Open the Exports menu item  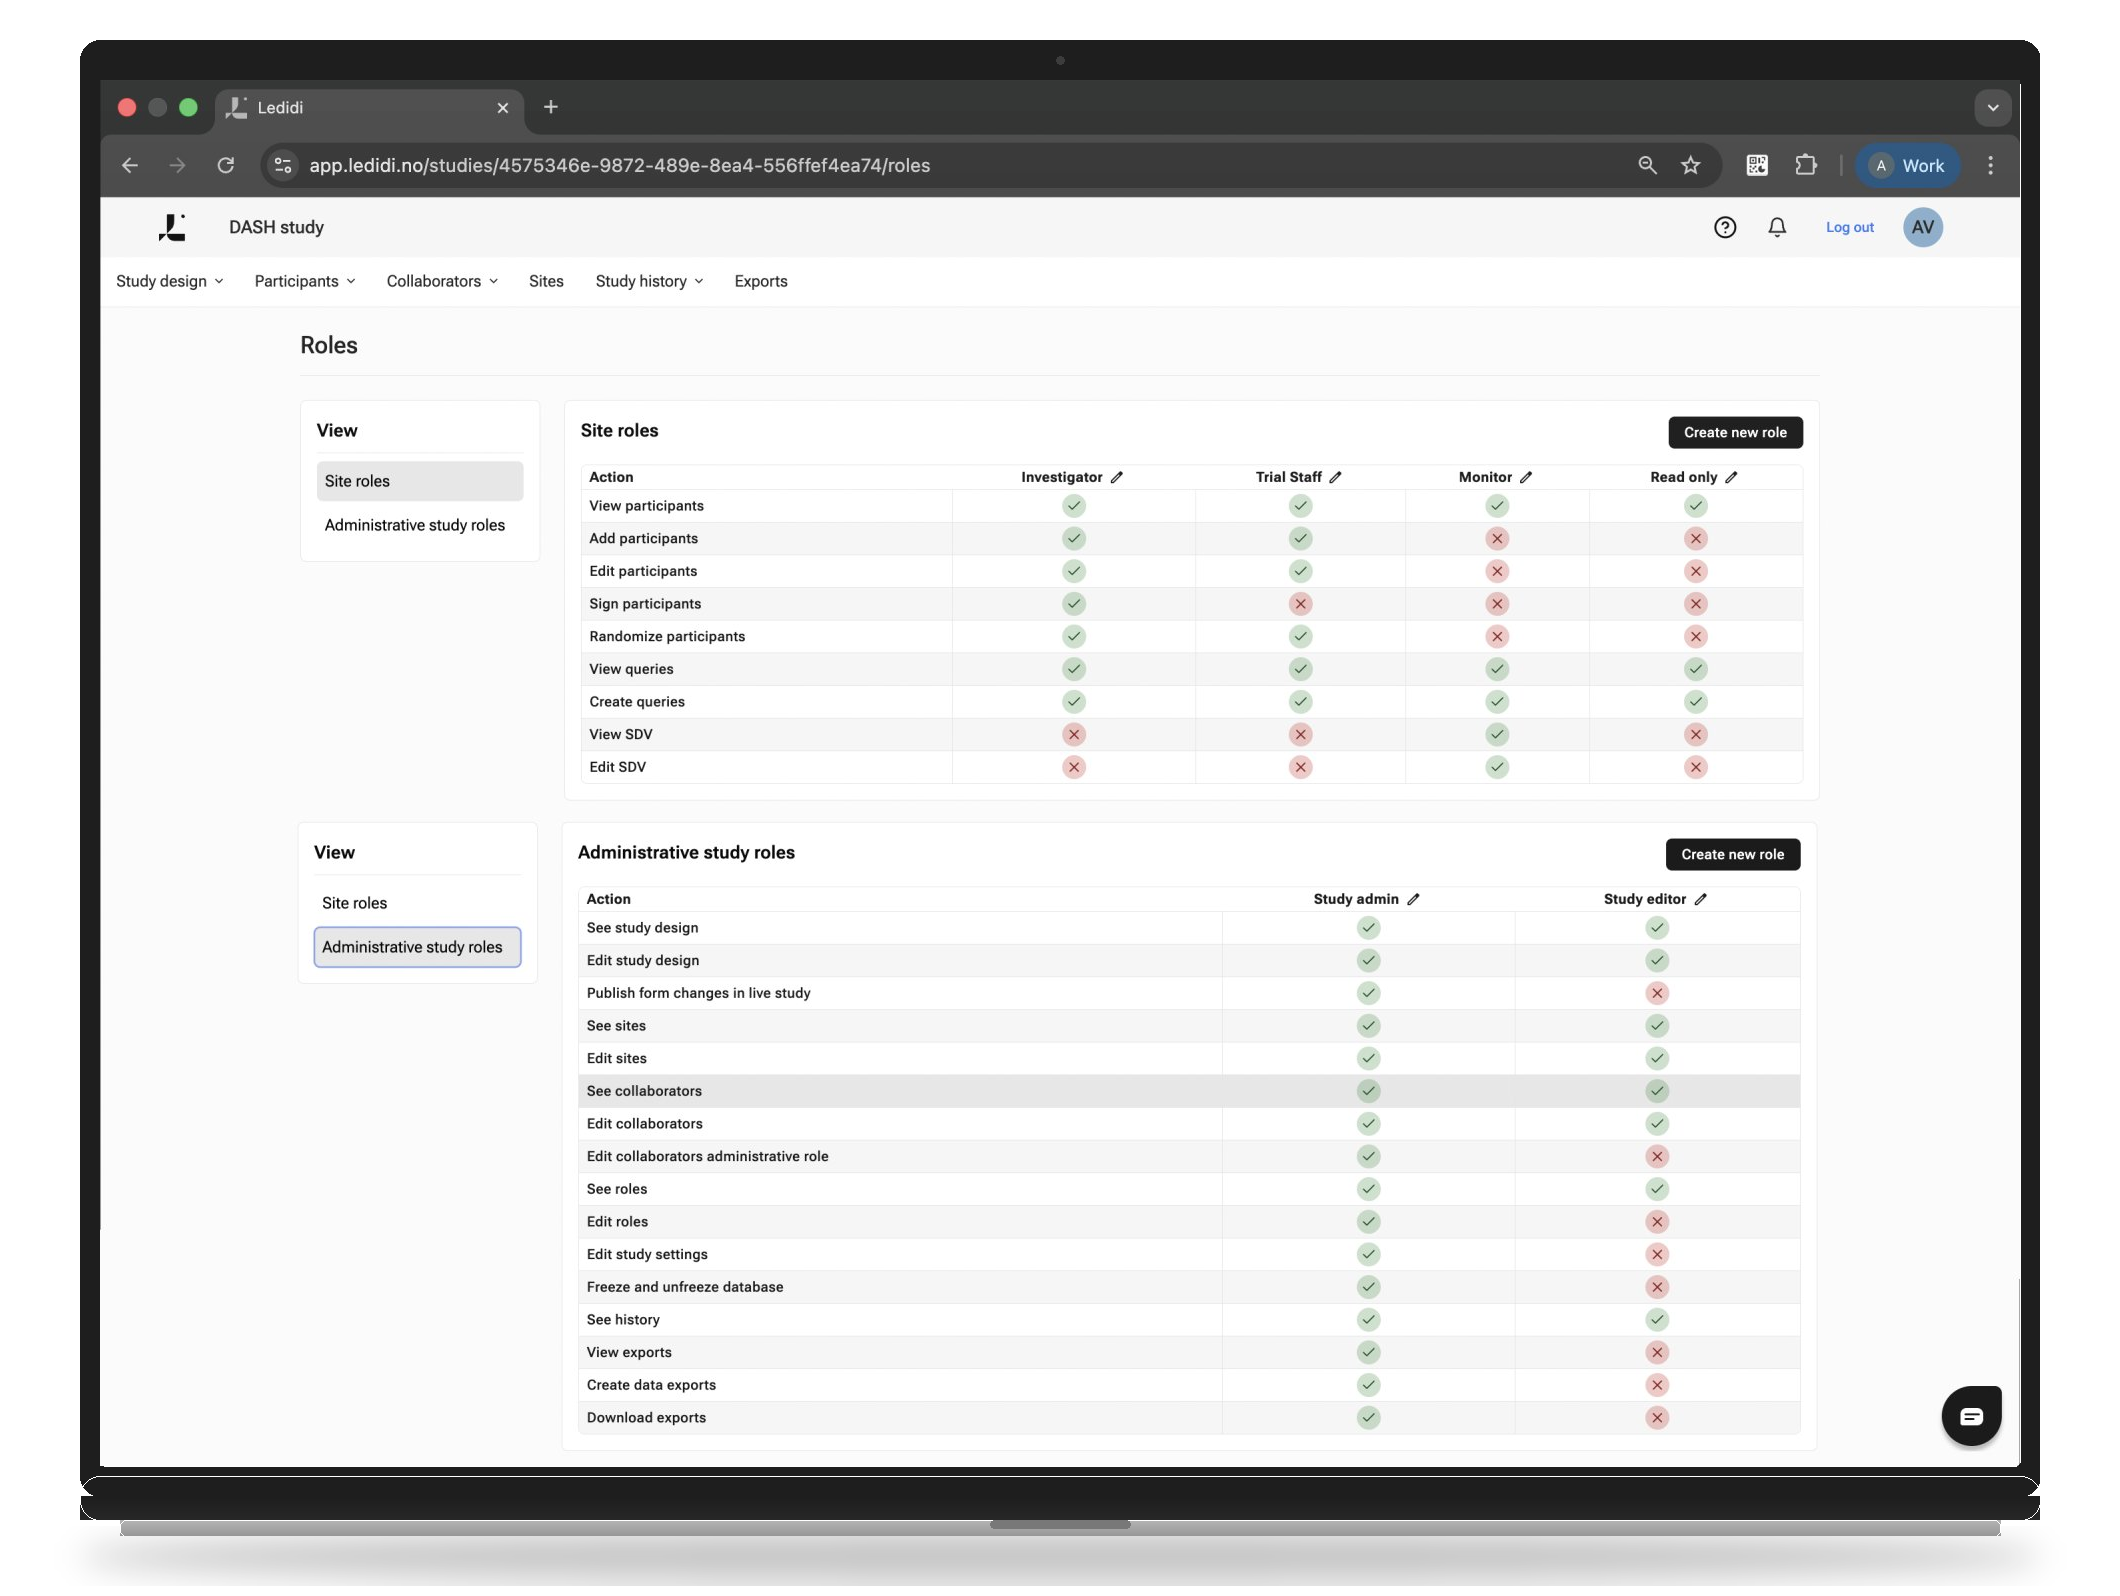[760, 282]
